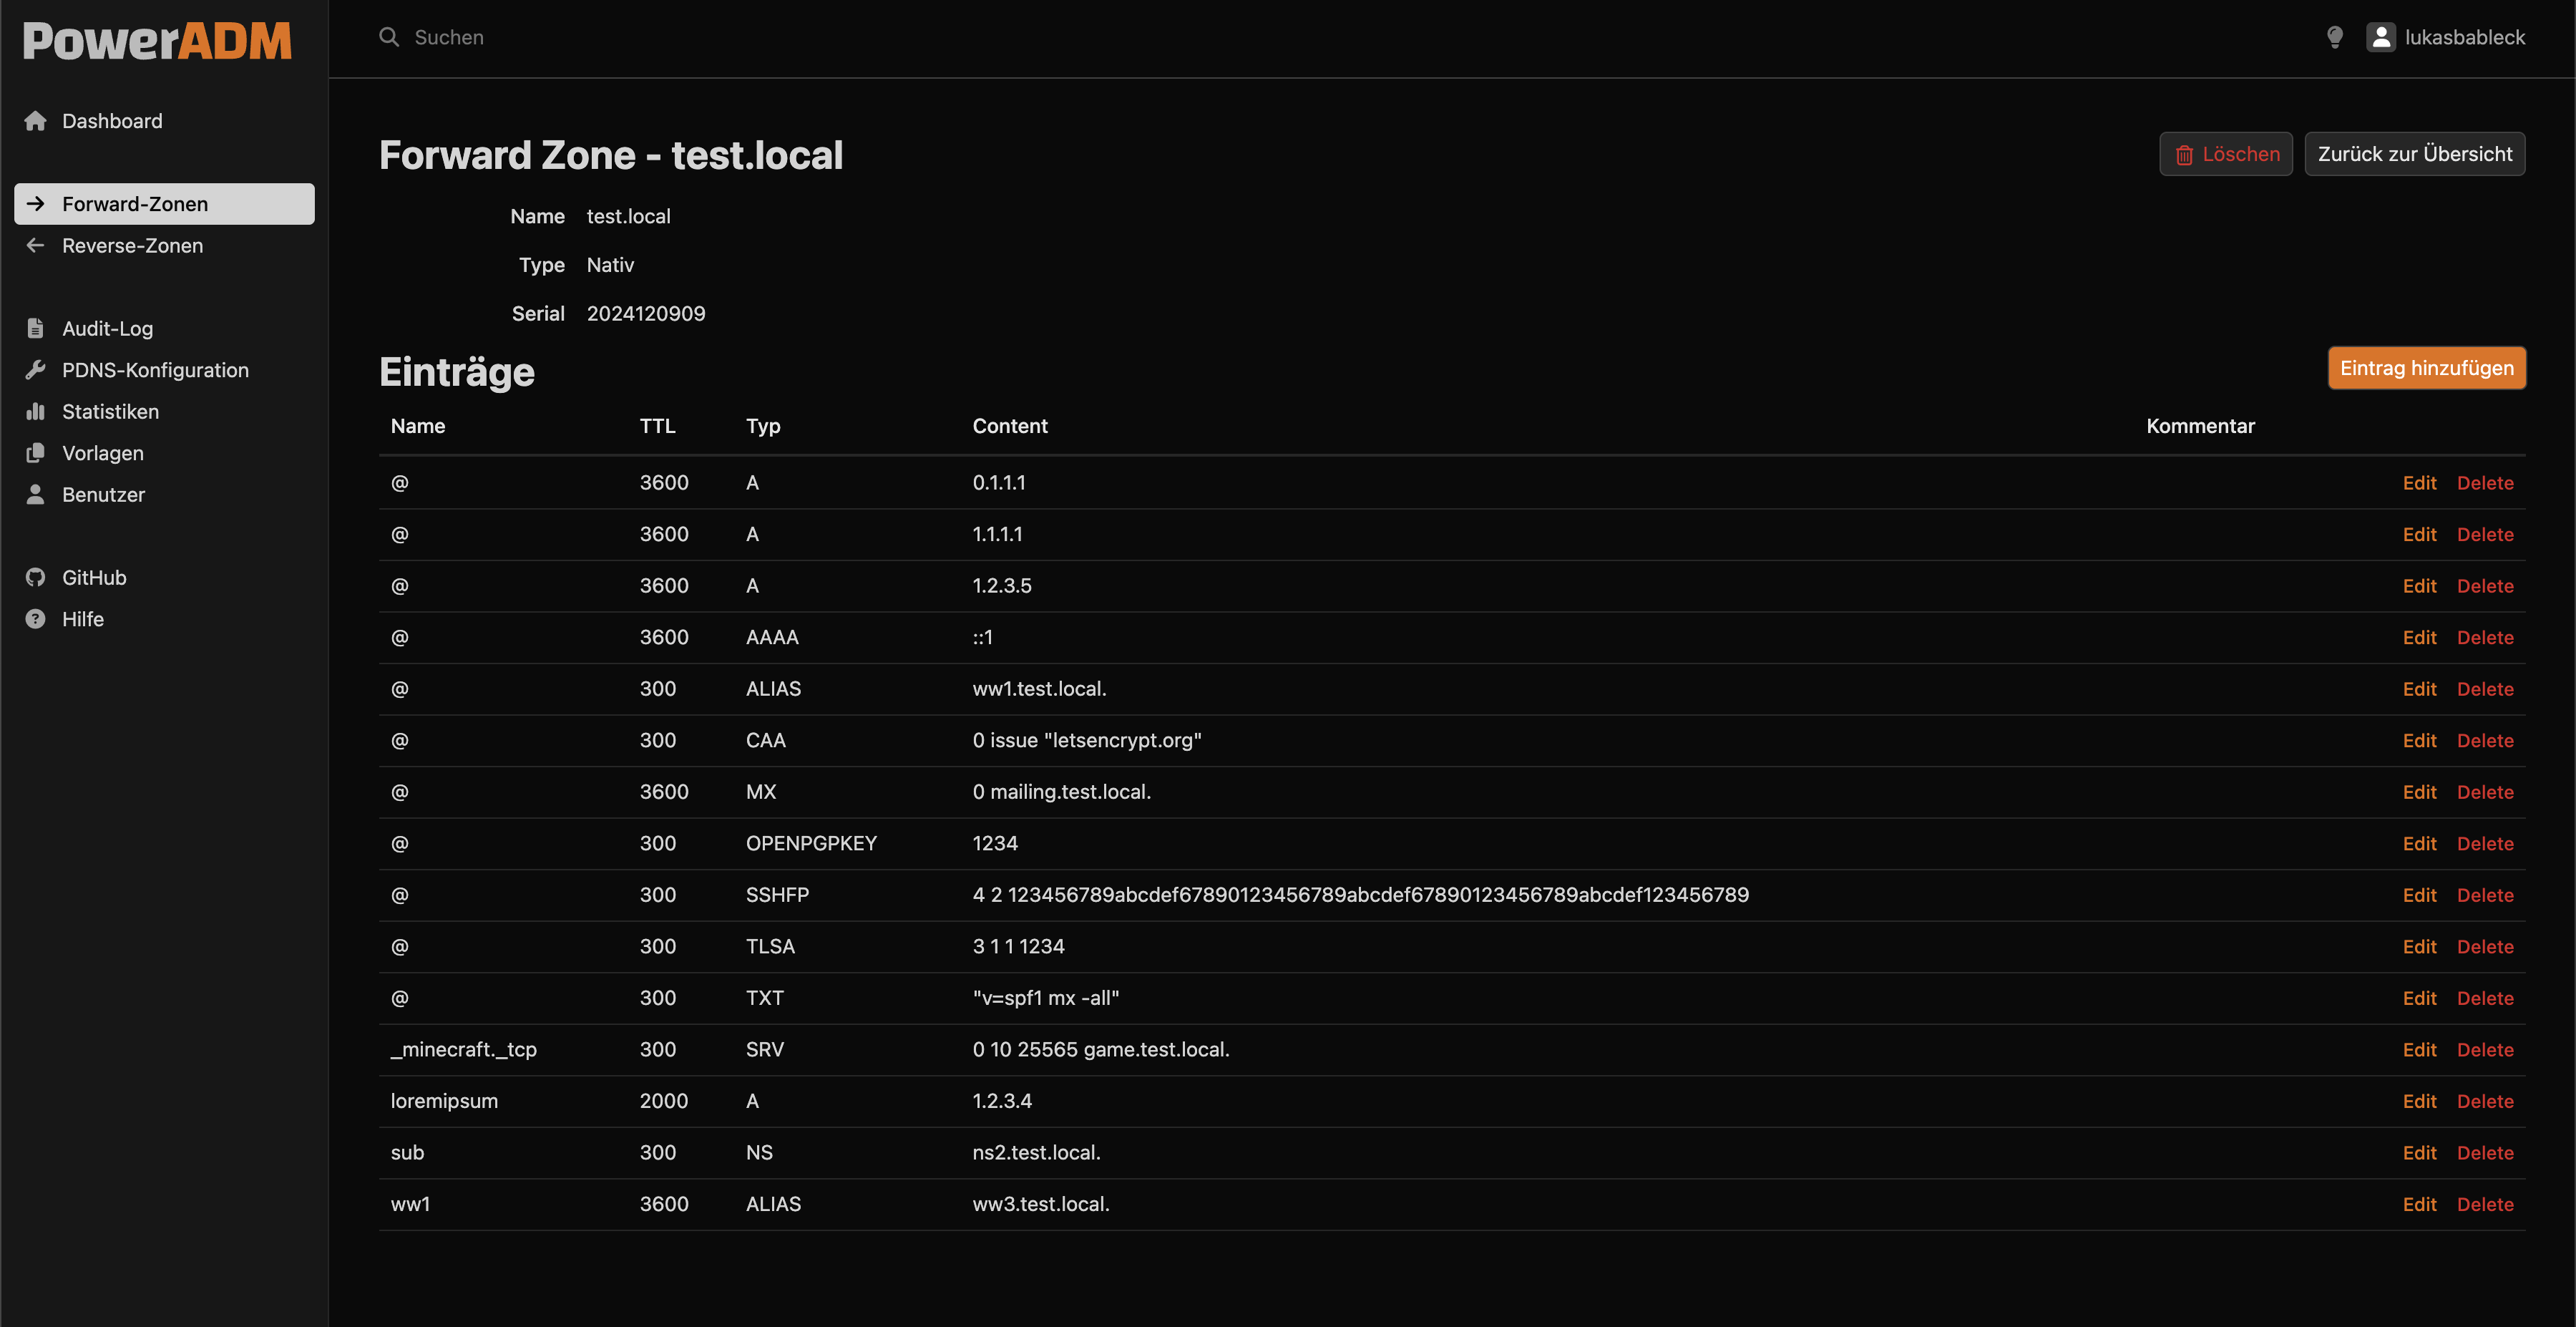Click the Hilfe question mark icon
The image size is (2576, 1327).
[36, 619]
